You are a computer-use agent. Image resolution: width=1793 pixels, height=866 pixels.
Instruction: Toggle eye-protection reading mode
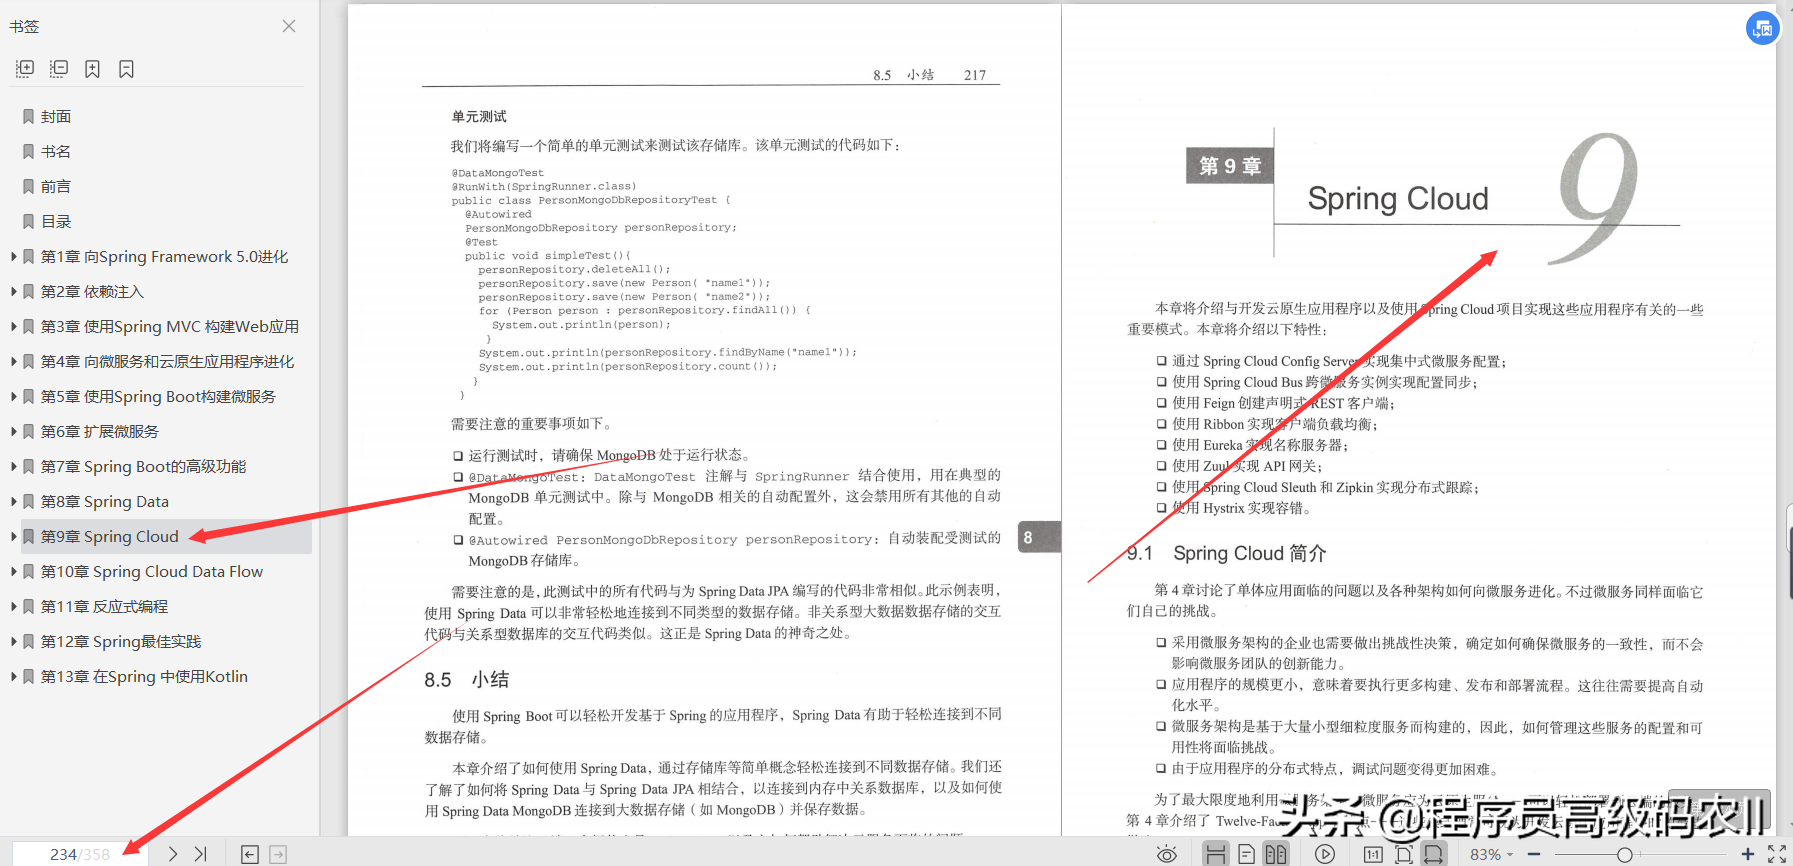(x=1166, y=854)
